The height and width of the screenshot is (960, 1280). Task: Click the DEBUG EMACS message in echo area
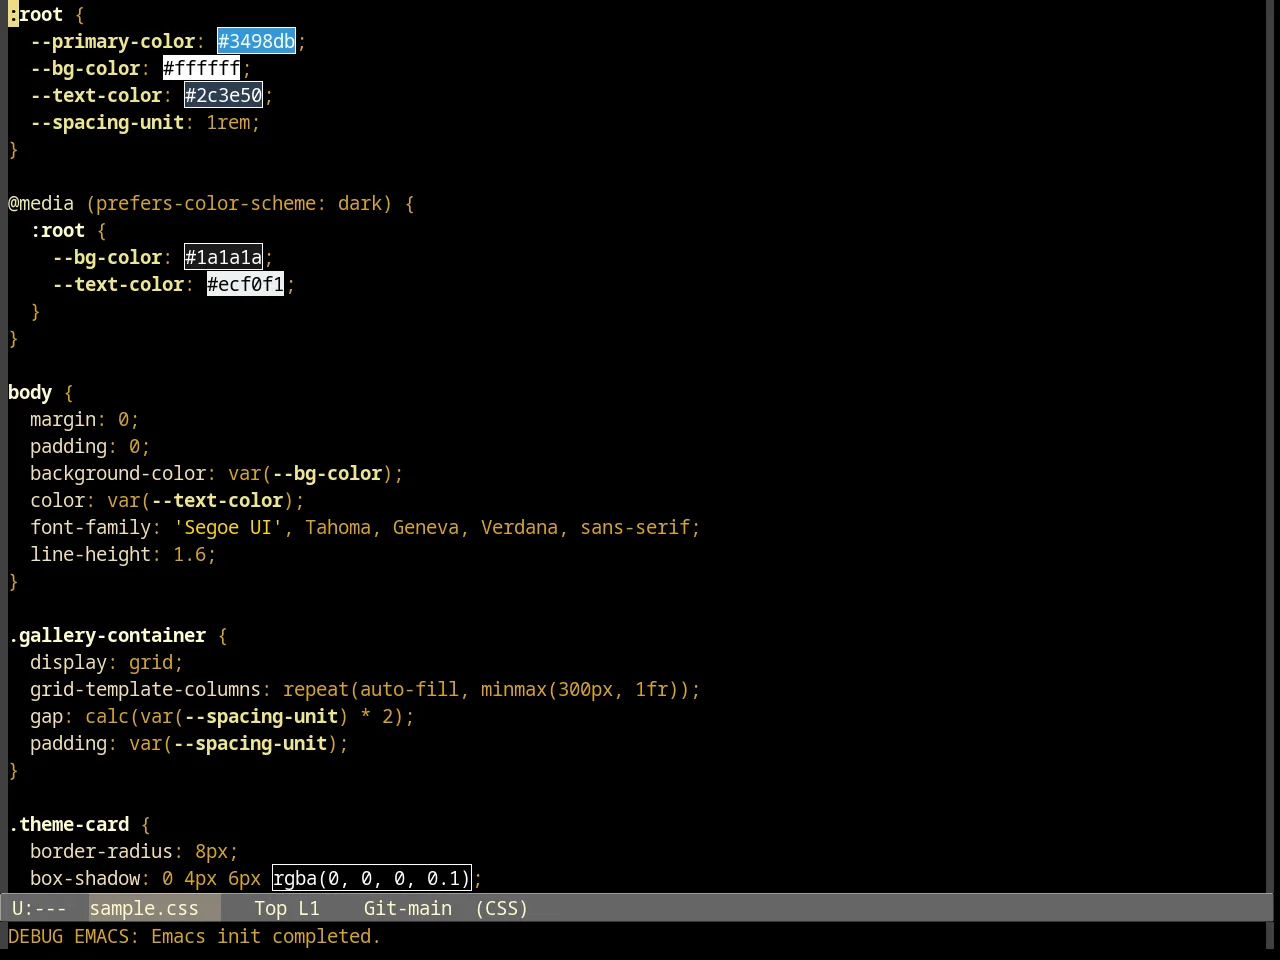click(x=194, y=936)
